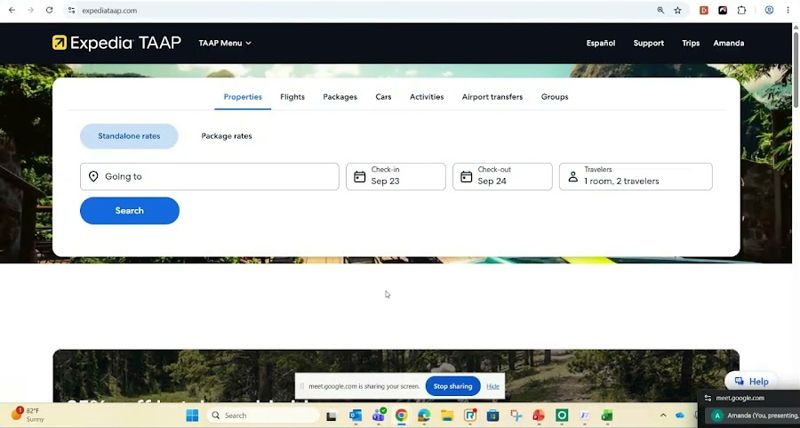Open the weather widget showing 82°F

coord(28,415)
